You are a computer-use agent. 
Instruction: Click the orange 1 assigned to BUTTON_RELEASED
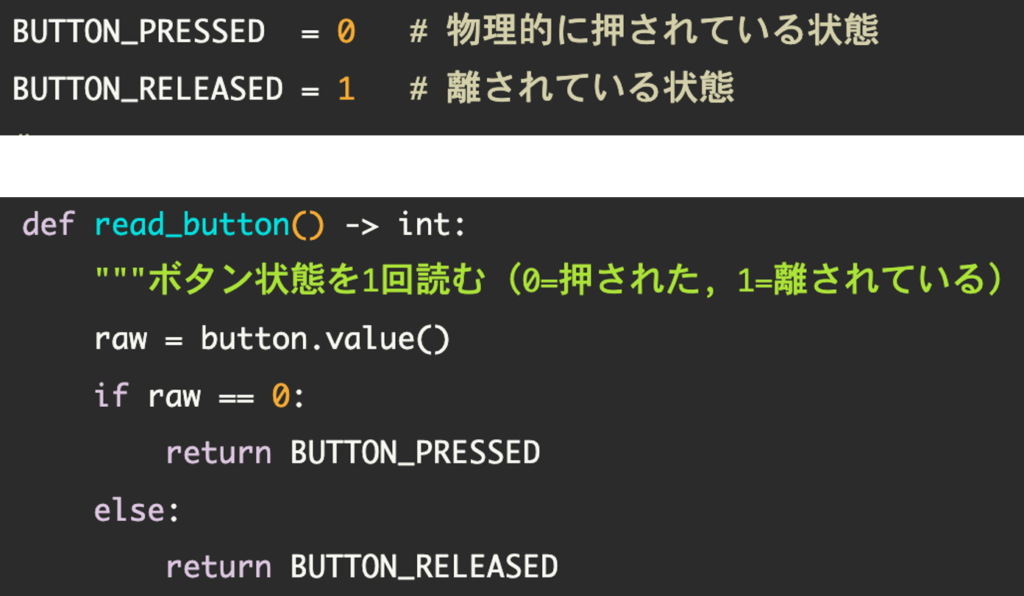point(345,89)
